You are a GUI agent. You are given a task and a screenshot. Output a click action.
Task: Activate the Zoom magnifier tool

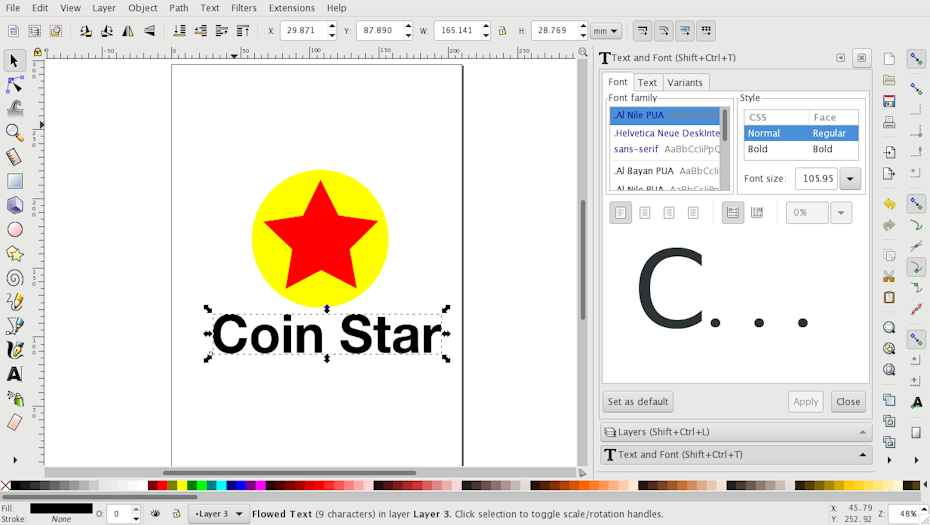(x=14, y=132)
